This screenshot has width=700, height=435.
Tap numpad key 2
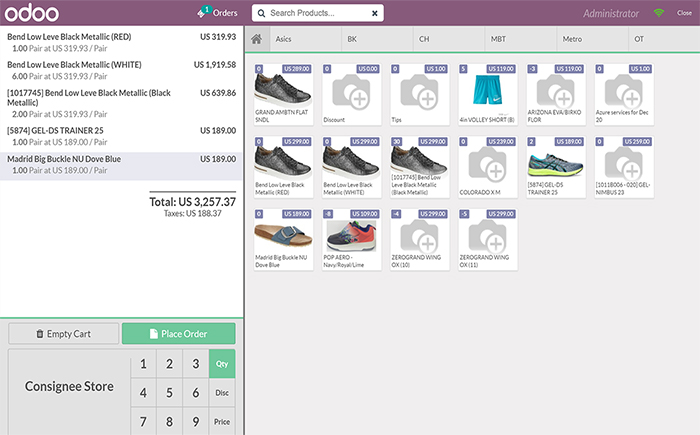click(x=169, y=364)
